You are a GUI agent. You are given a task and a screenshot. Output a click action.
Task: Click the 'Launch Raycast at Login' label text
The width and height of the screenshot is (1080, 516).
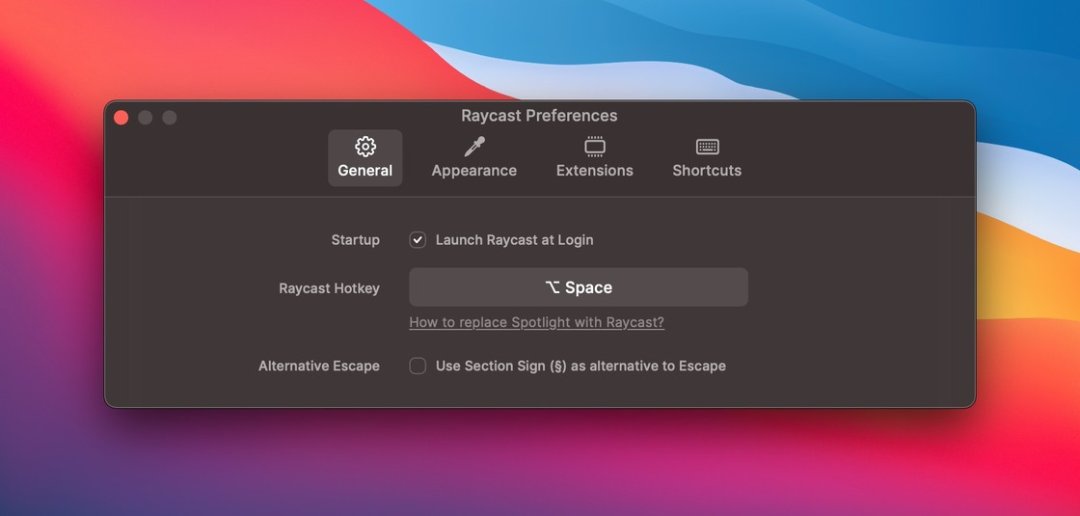[514, 240]
